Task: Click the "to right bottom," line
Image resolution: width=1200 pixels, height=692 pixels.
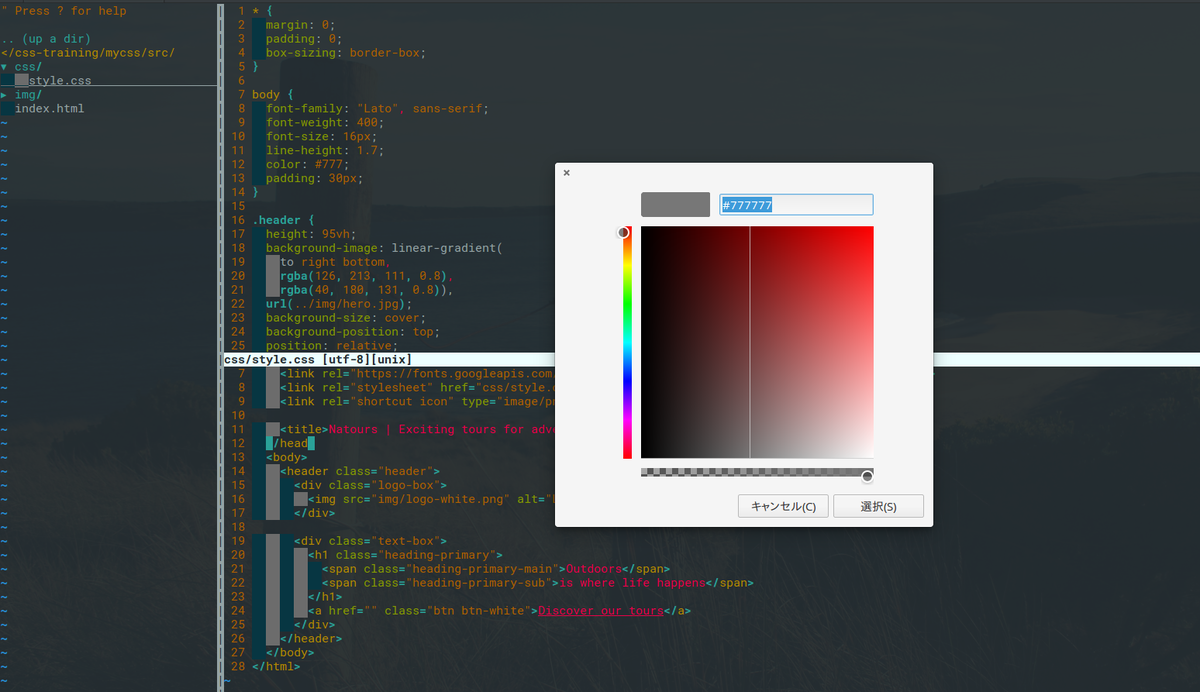Action: (x=336, y=263)
